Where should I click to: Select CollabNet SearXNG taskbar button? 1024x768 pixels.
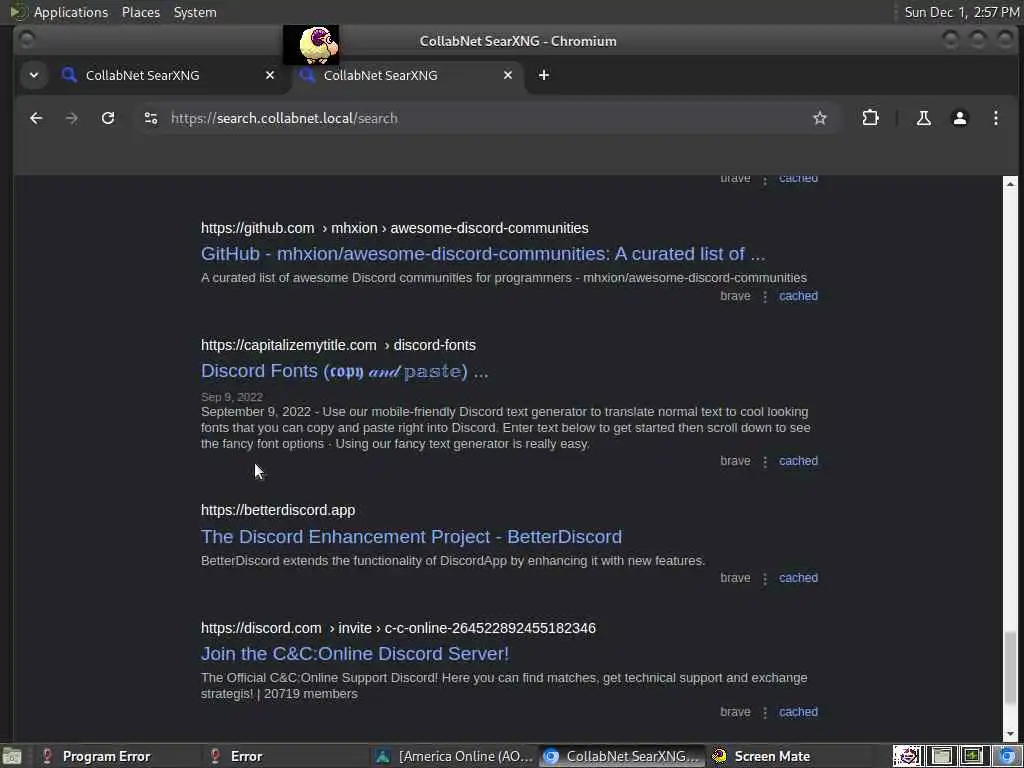pyautogui.click(x=623, y=756)
